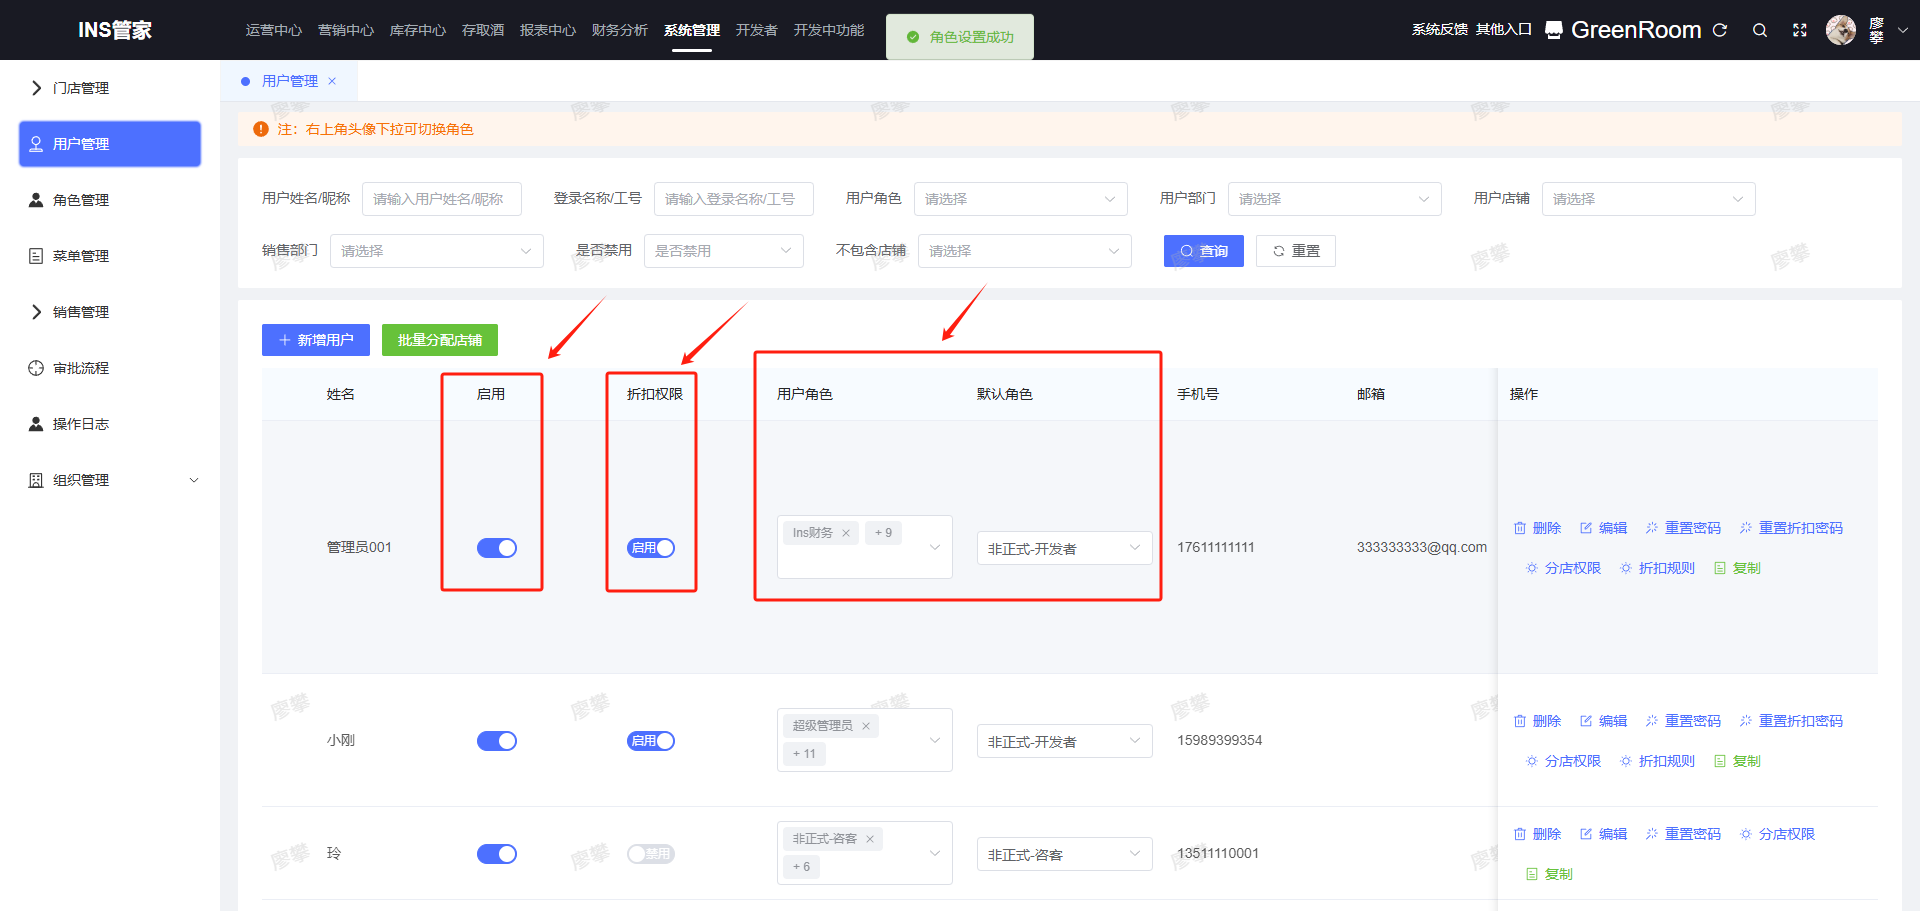Edit user 管理员001
Screen dimensions: 1920x911
(1603, 528)
